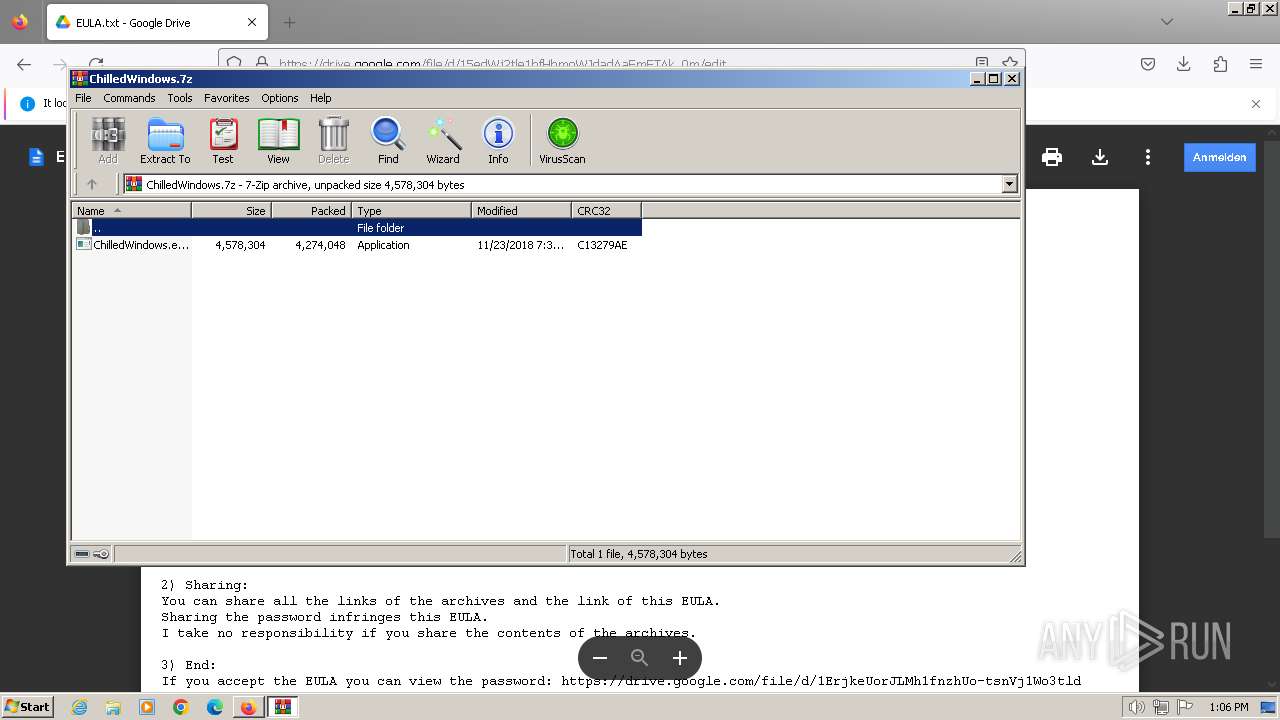Open the Commands menu
This screenshot has height=720, width=1280.
[x=129, y=98]
